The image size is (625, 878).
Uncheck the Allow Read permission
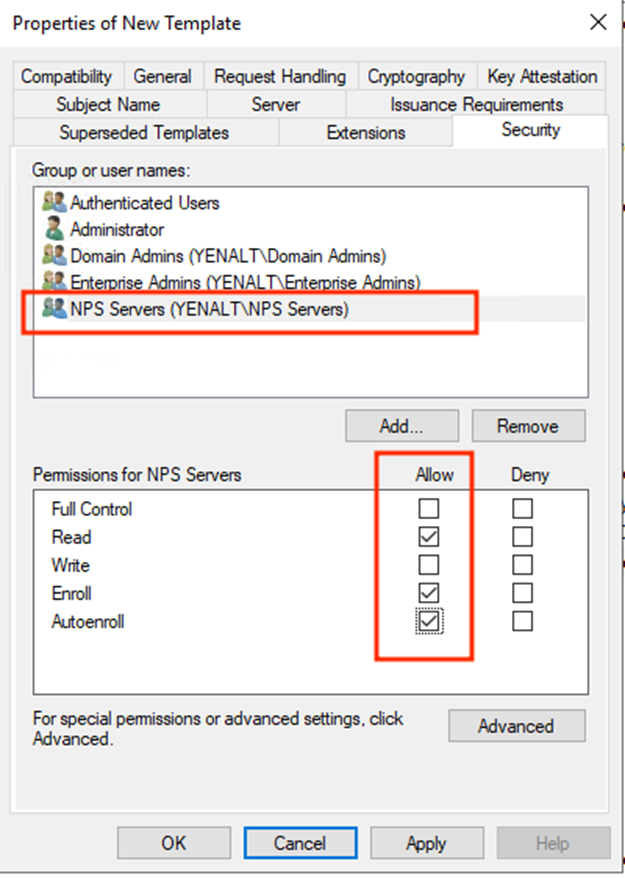[428, 536]
